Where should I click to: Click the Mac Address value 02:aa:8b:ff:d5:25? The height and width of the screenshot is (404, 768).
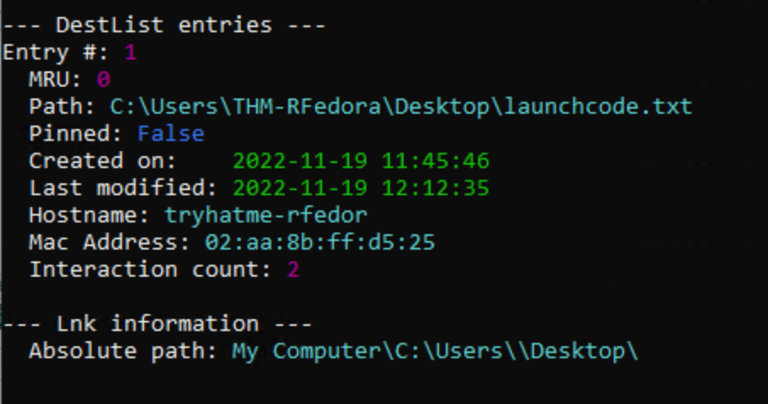point(318,242)
